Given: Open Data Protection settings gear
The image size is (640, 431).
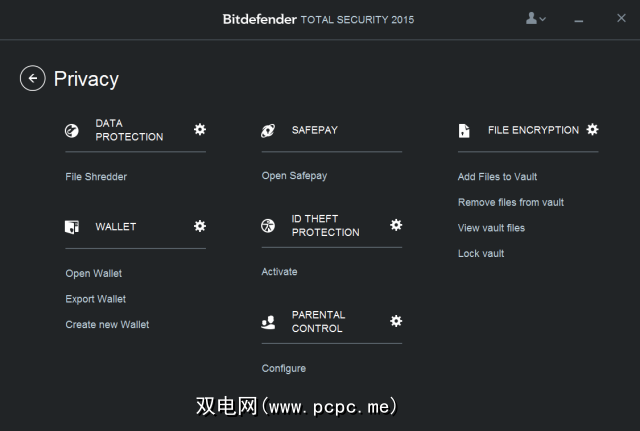Looking at the screenshot, I should click(x=200, y=129).
